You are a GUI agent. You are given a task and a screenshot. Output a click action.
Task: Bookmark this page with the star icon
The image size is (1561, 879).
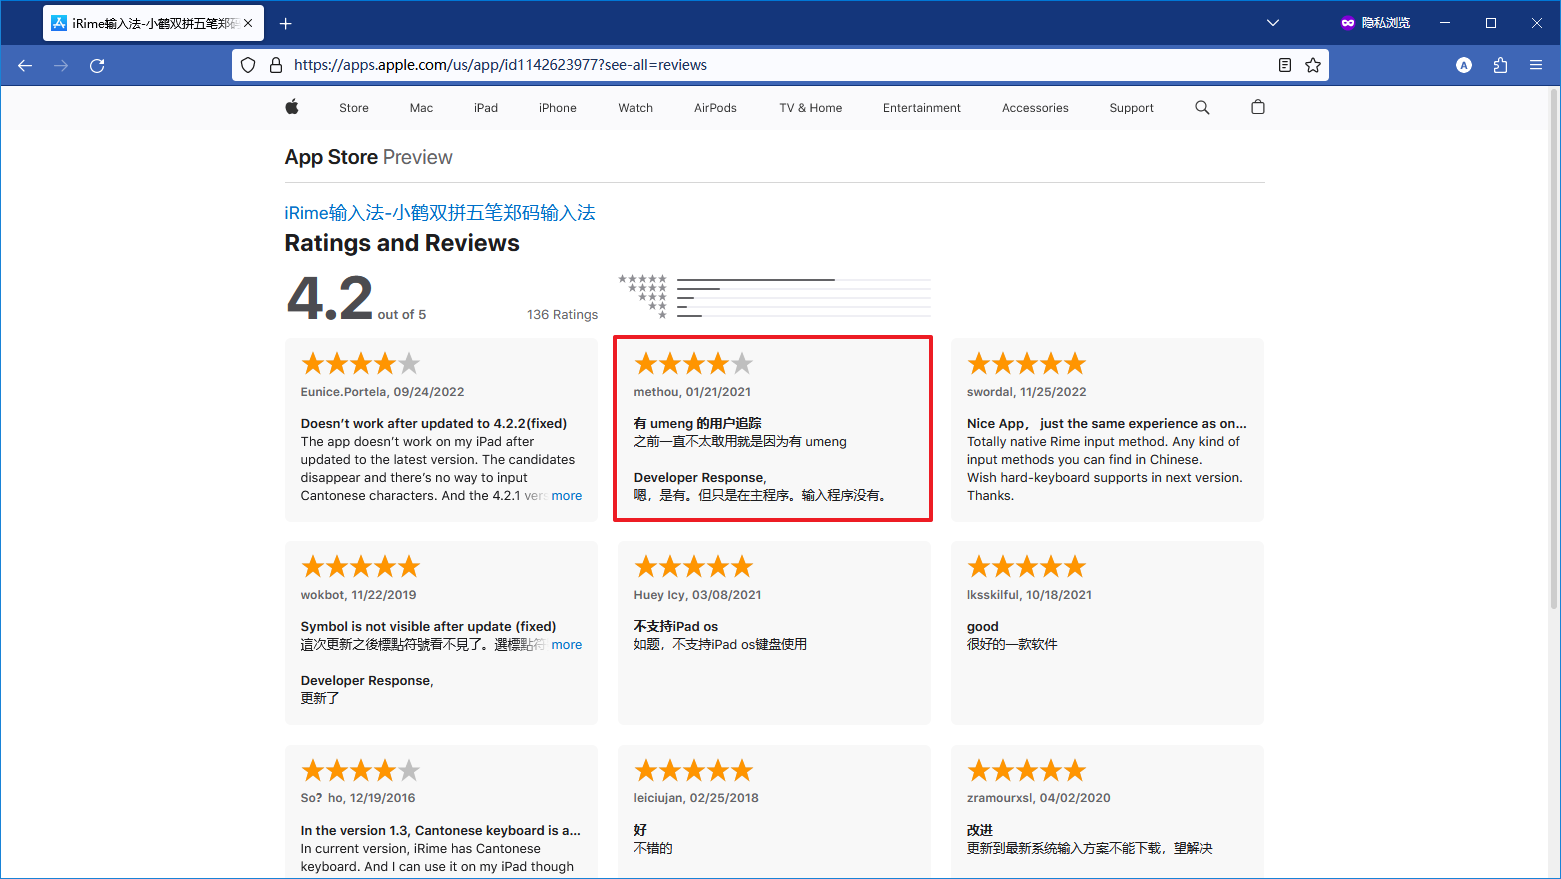1313,65
